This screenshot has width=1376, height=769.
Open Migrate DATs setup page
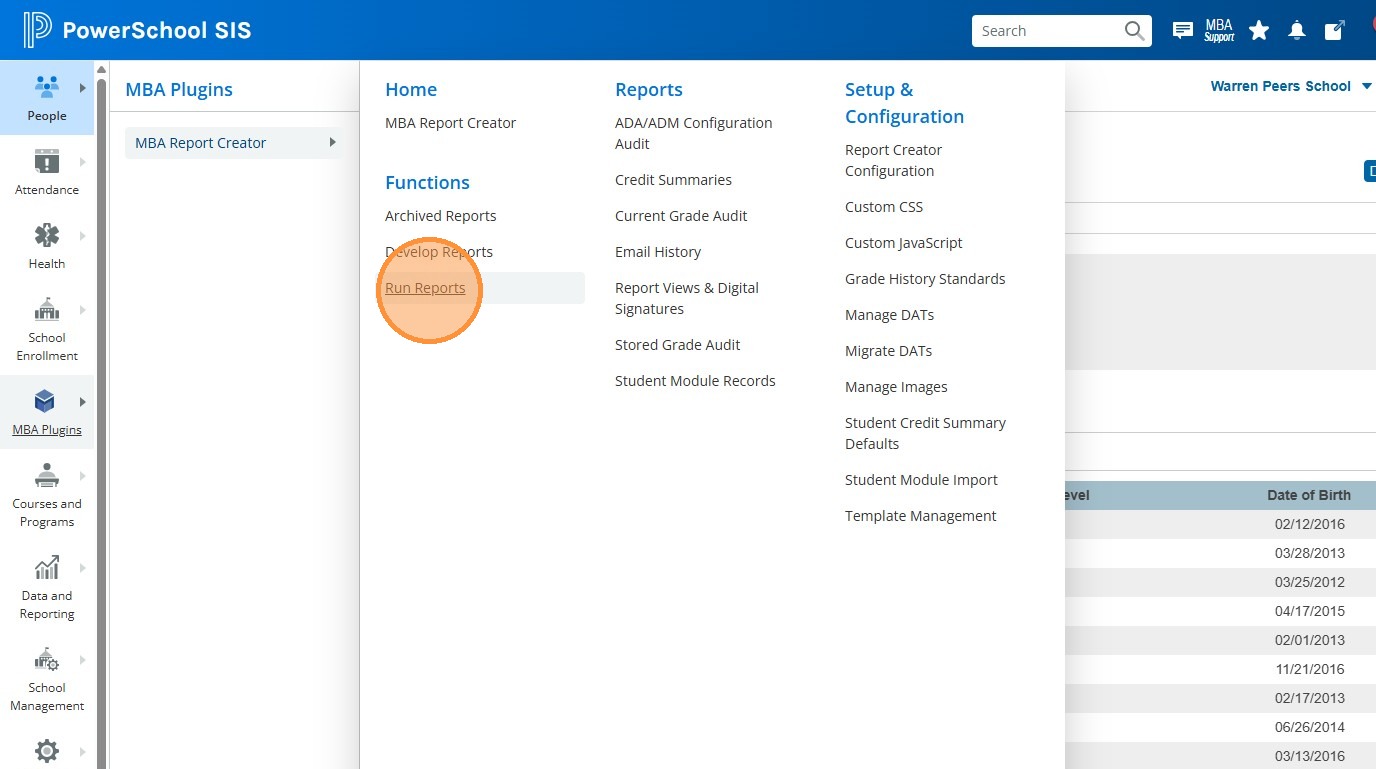(888, 351)
